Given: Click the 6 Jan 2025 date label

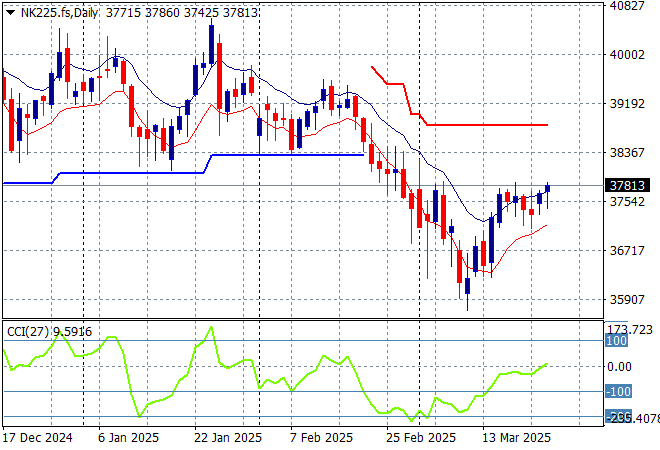Looking at the screenshot, I should 130,437.
